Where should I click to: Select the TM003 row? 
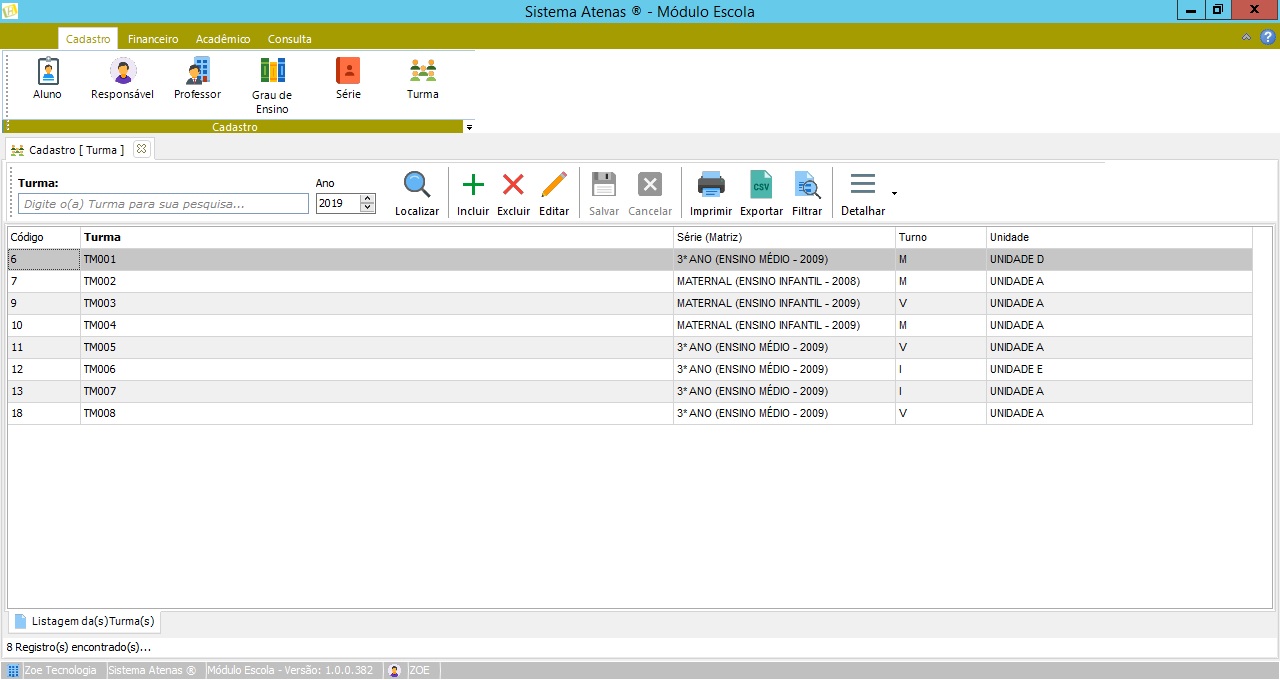point(630,303)
